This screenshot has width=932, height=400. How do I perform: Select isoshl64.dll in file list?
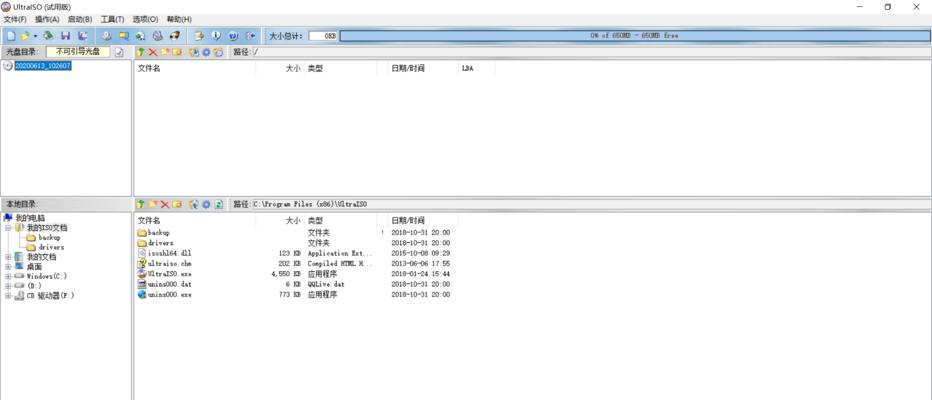169,253
